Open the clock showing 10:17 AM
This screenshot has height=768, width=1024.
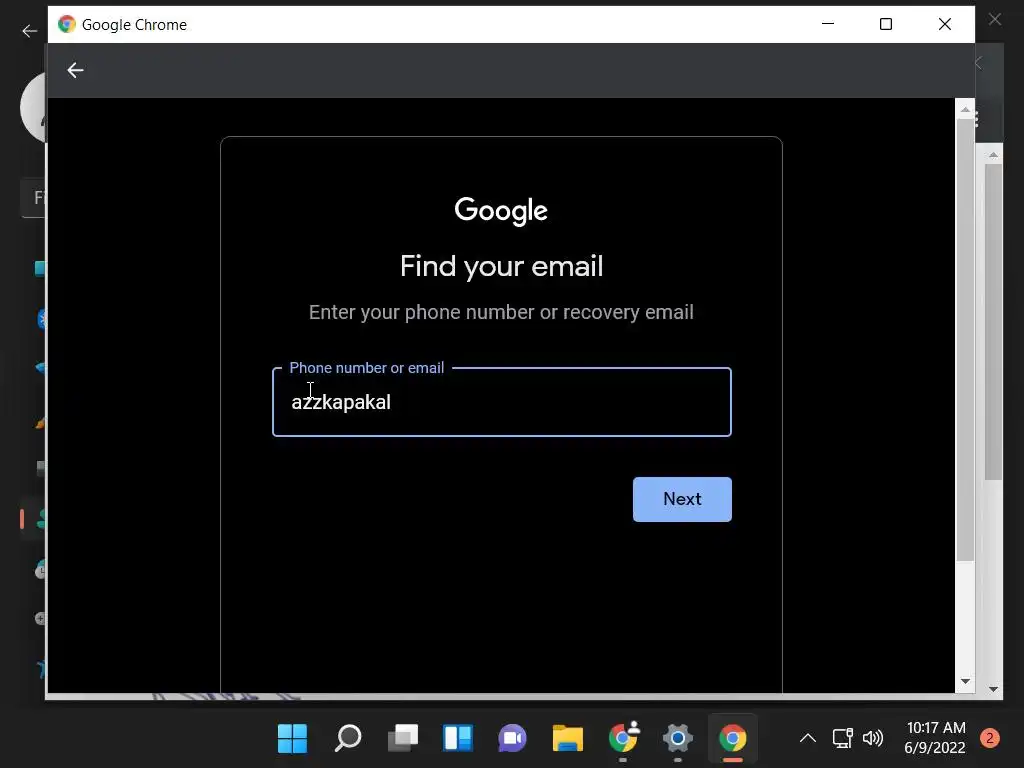pos(935,738)
